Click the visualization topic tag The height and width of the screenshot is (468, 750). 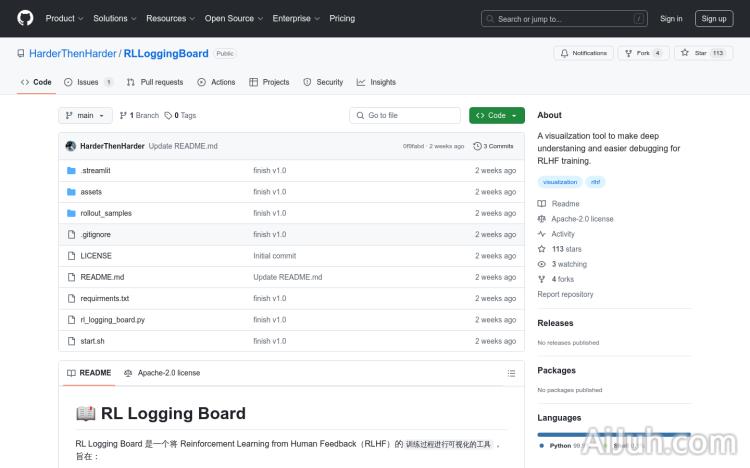560,182
